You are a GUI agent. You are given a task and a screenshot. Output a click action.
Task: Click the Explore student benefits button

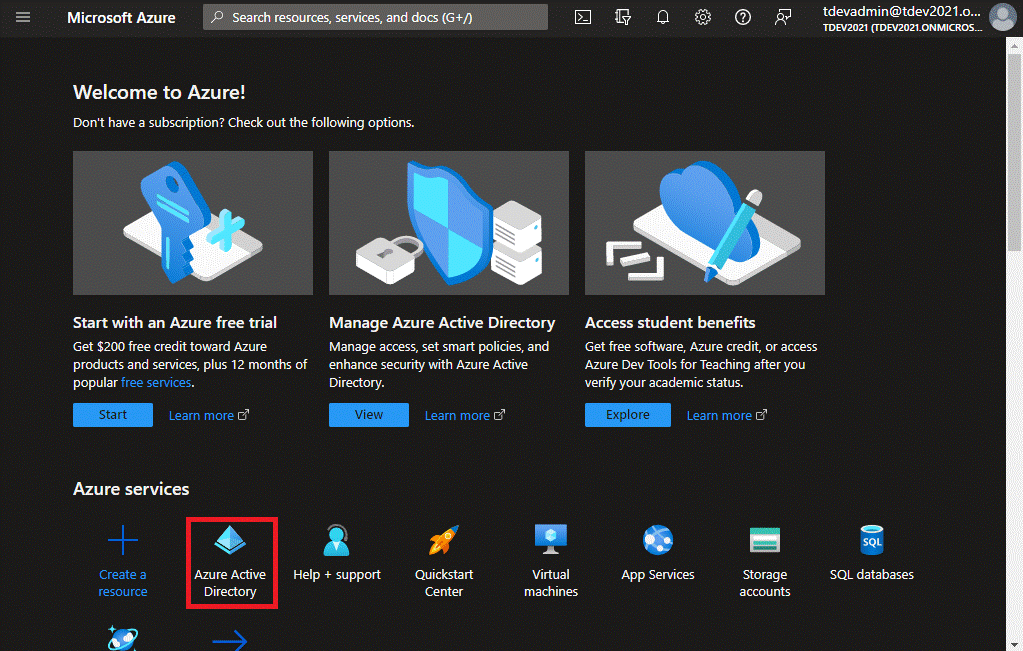tap(628, 415)
